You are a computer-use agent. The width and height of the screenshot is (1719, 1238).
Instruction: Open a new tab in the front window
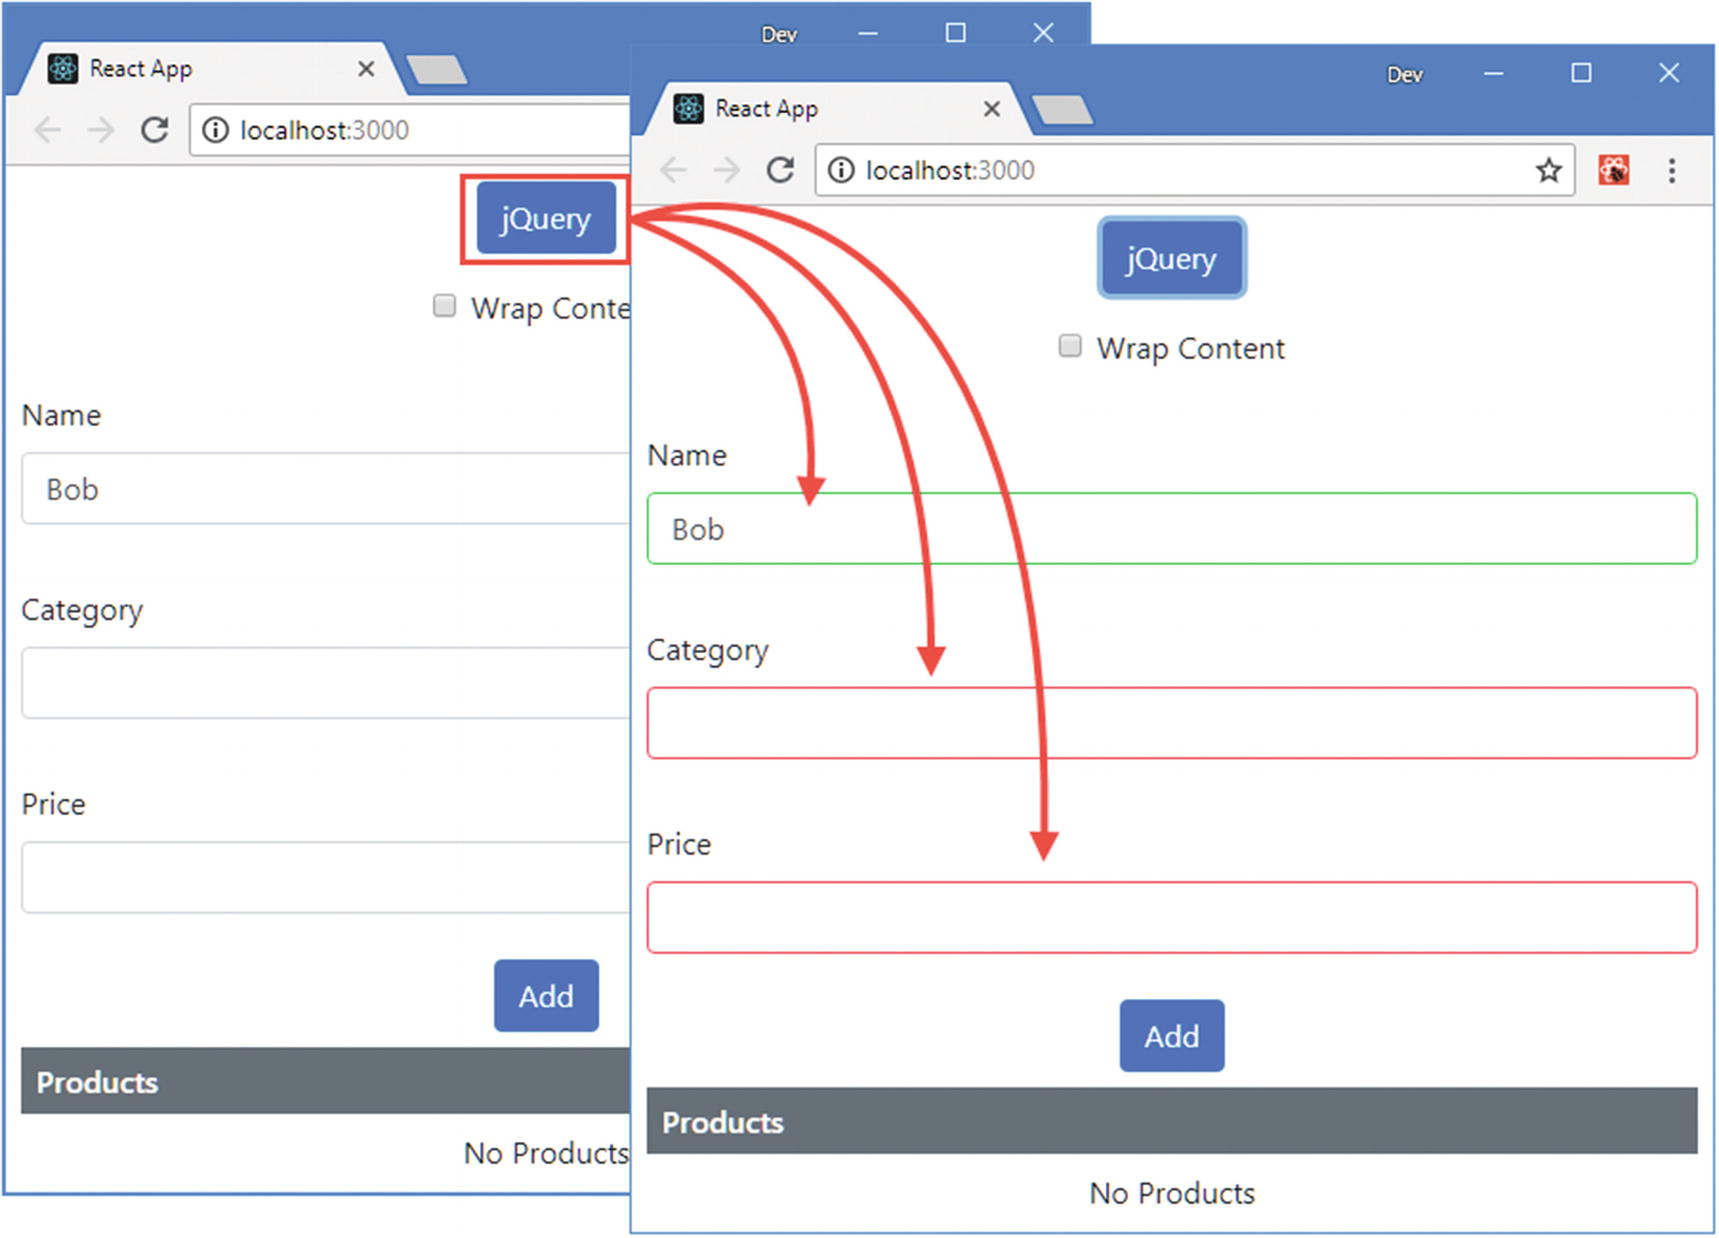click(x=1062, y=109)
